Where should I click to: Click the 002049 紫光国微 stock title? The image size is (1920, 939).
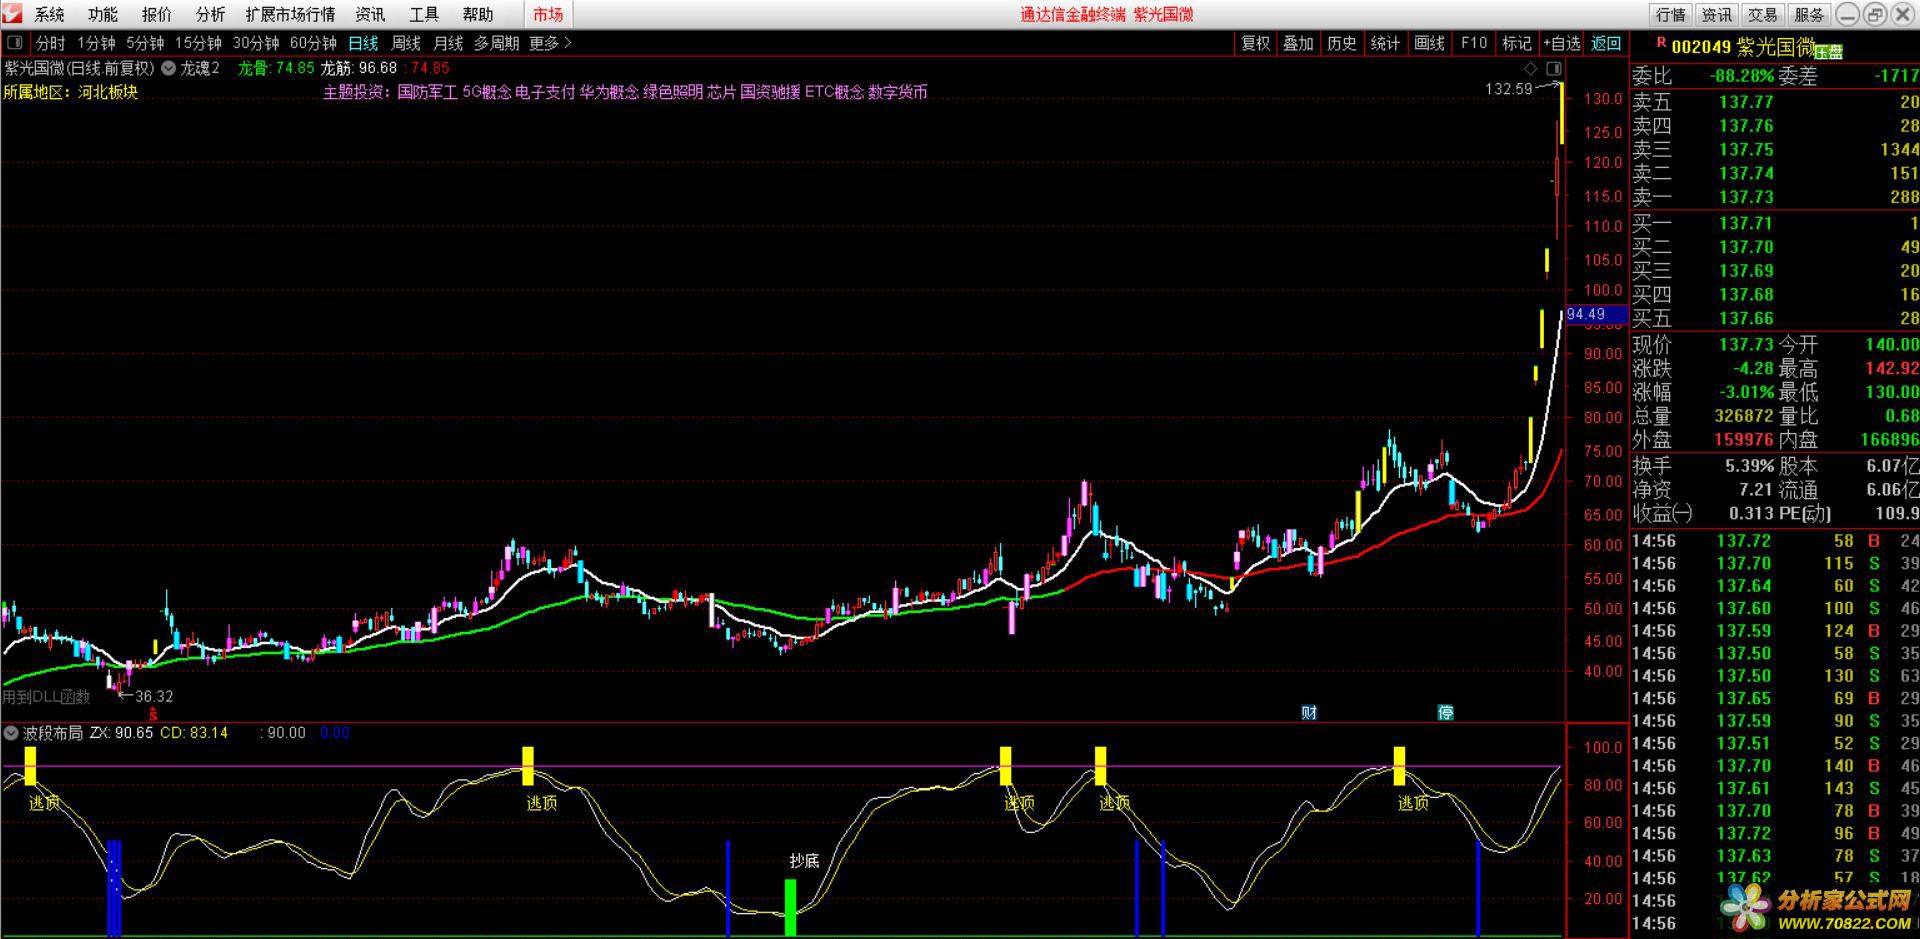pos(1743,47)
